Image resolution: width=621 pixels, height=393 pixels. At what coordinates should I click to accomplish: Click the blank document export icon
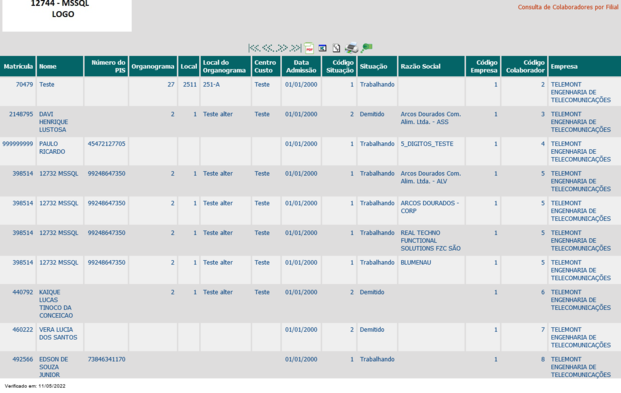tap(336, 48)
